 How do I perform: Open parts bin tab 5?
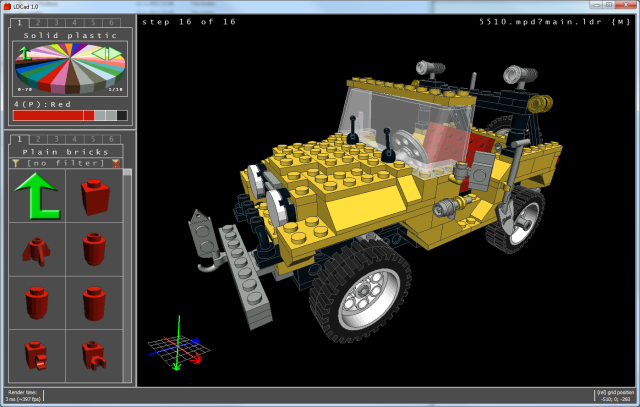pyautogui.click(x=93, y=138)
